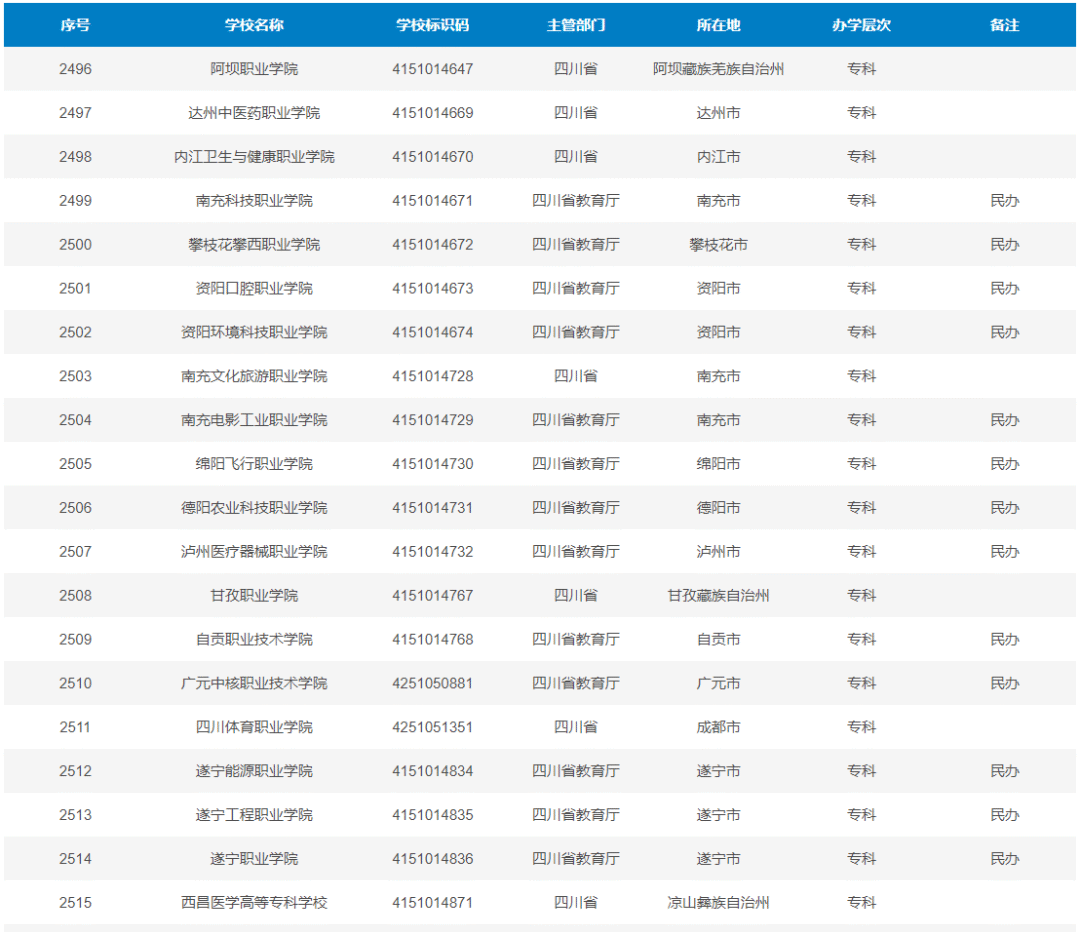Image resolution: width=1080 pixels, height=937 pixels.
Task: Click school code 4151014836
Action: [x=433, y=858]
